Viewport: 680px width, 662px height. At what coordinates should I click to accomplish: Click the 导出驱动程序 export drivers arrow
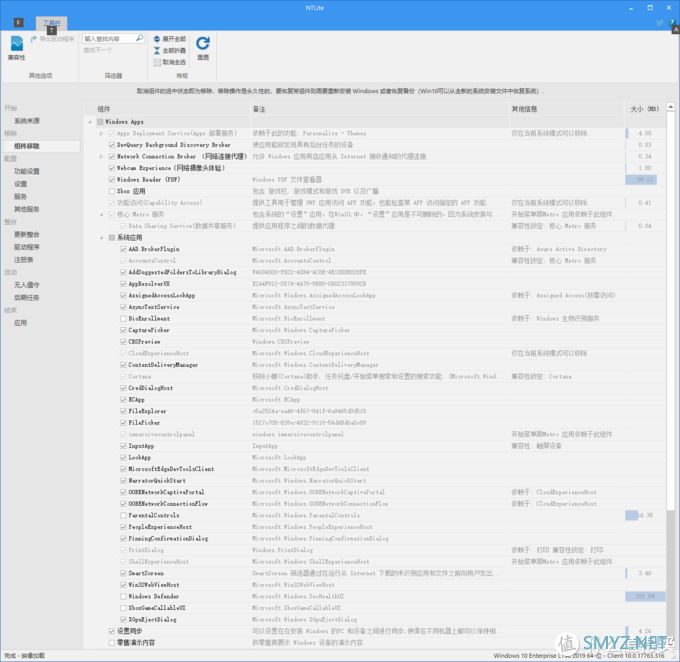click(x=34, y=39)
